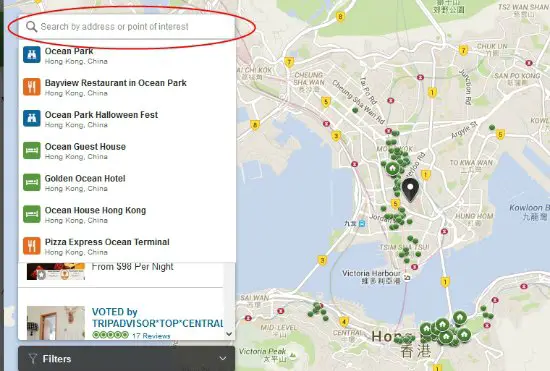Click the green house marker near Mong Kok
This screenshot has width=550, height=371.
coord(393,169)
